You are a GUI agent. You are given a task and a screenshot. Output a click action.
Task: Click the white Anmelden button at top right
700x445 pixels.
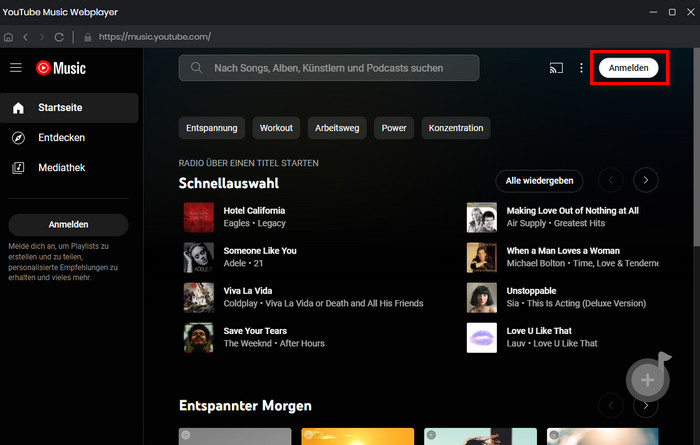629,68
